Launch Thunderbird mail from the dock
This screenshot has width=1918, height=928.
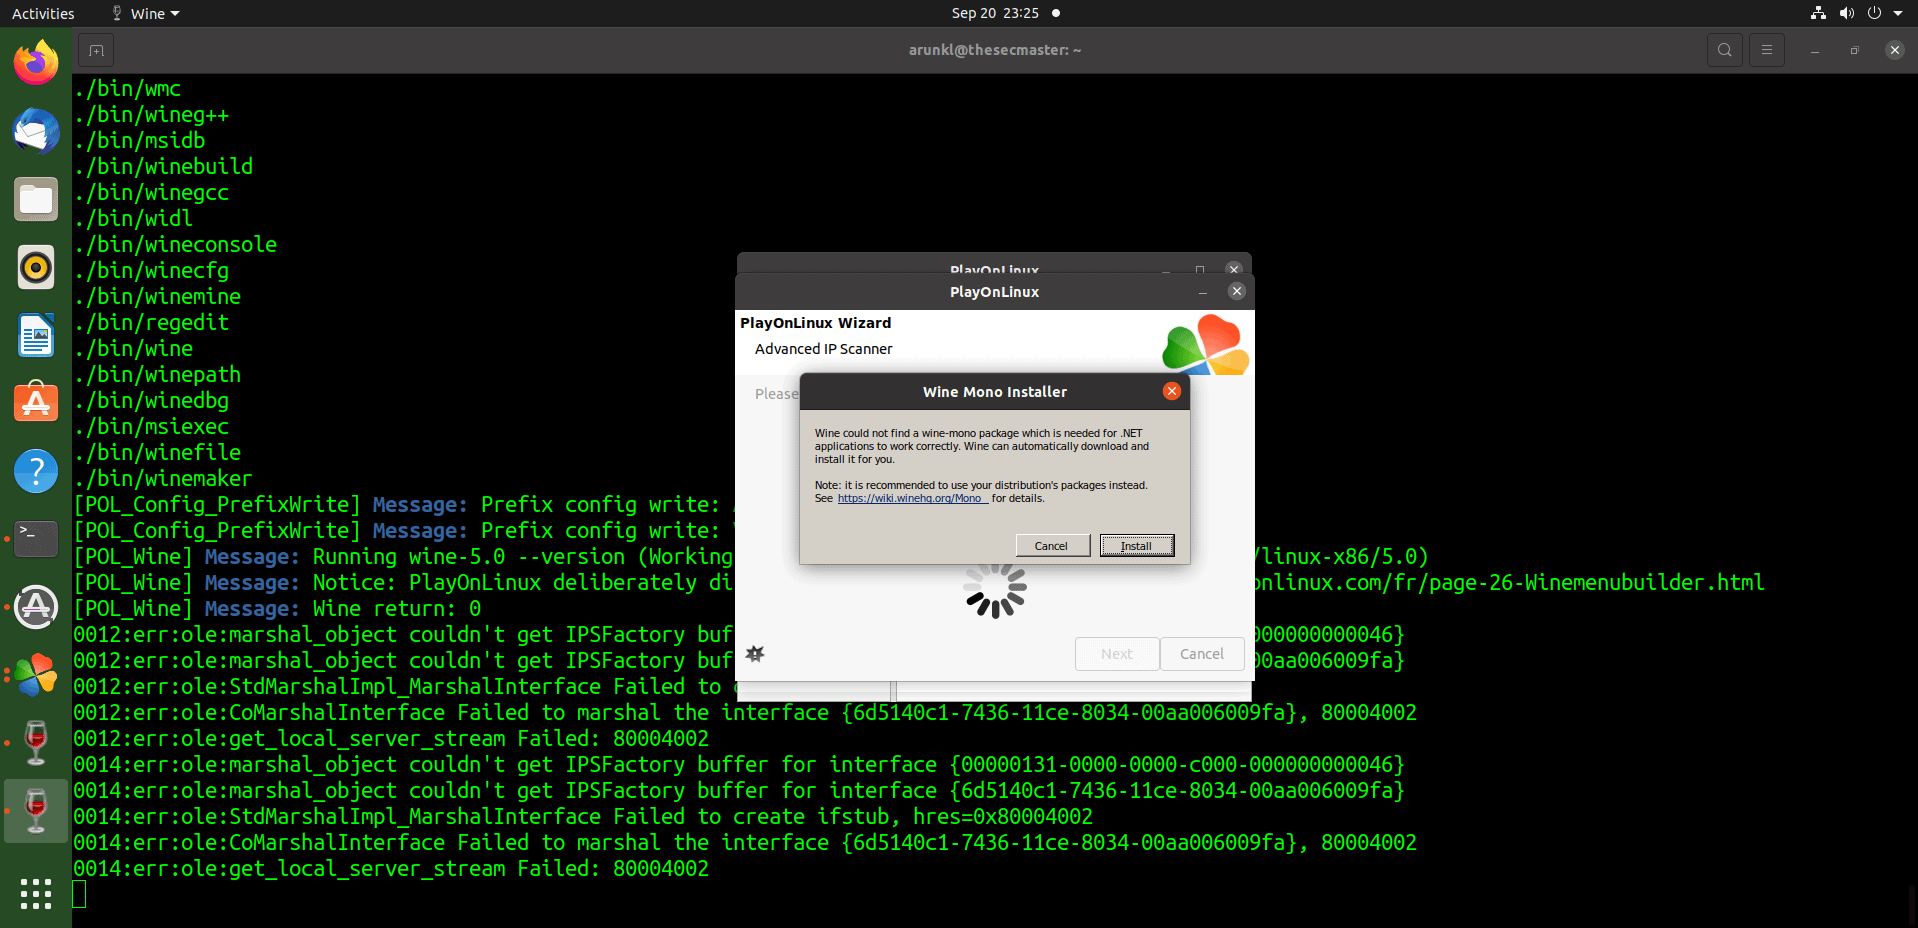tap(36, 131)
